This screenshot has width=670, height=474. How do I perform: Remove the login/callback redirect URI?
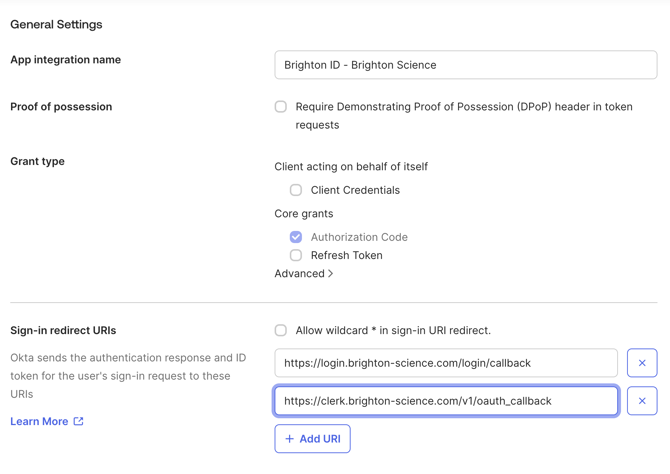(642, 363)
